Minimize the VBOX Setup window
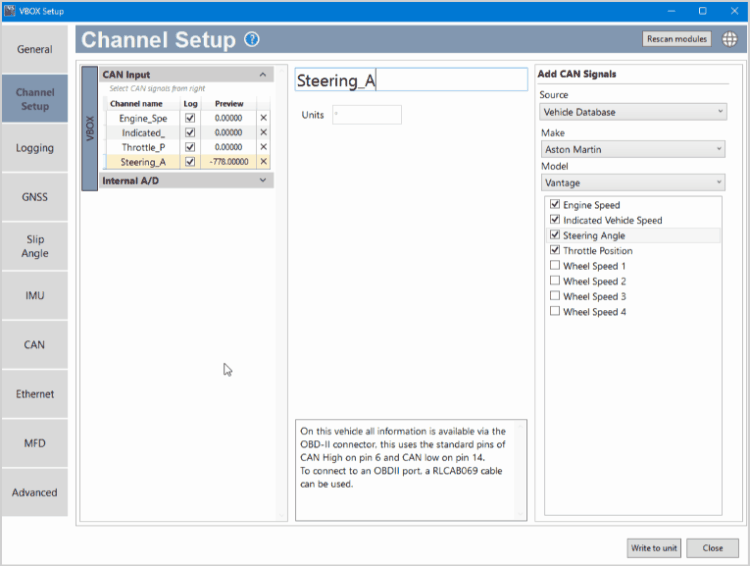Screen dimensions: 750x566 672,11
